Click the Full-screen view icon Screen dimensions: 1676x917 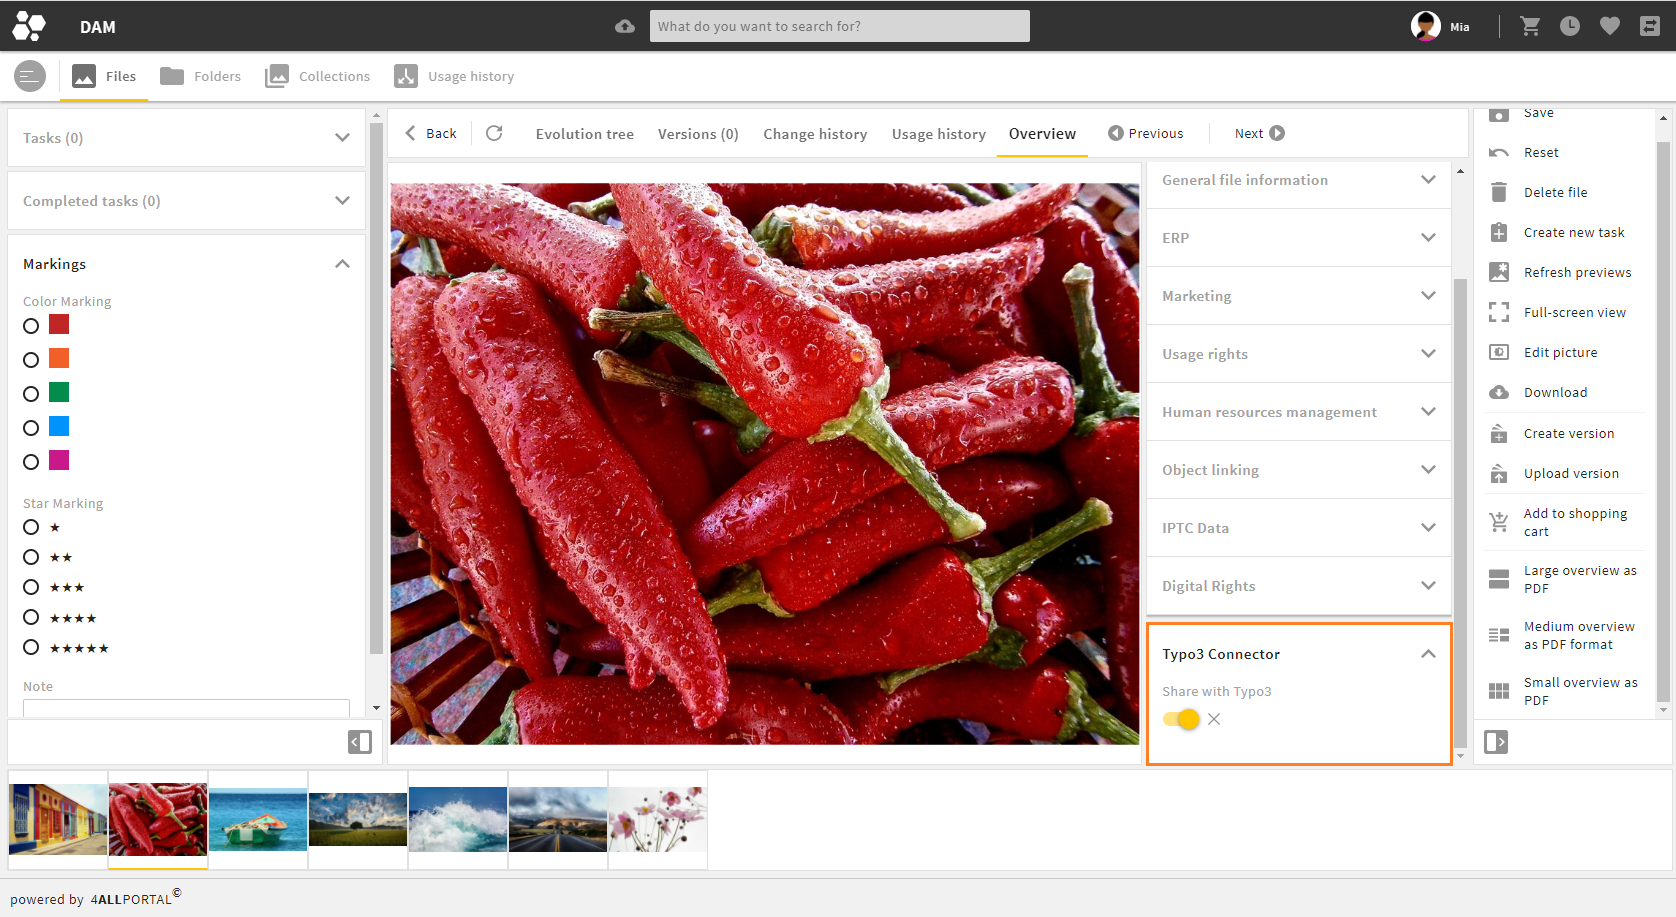(1499, 312)
